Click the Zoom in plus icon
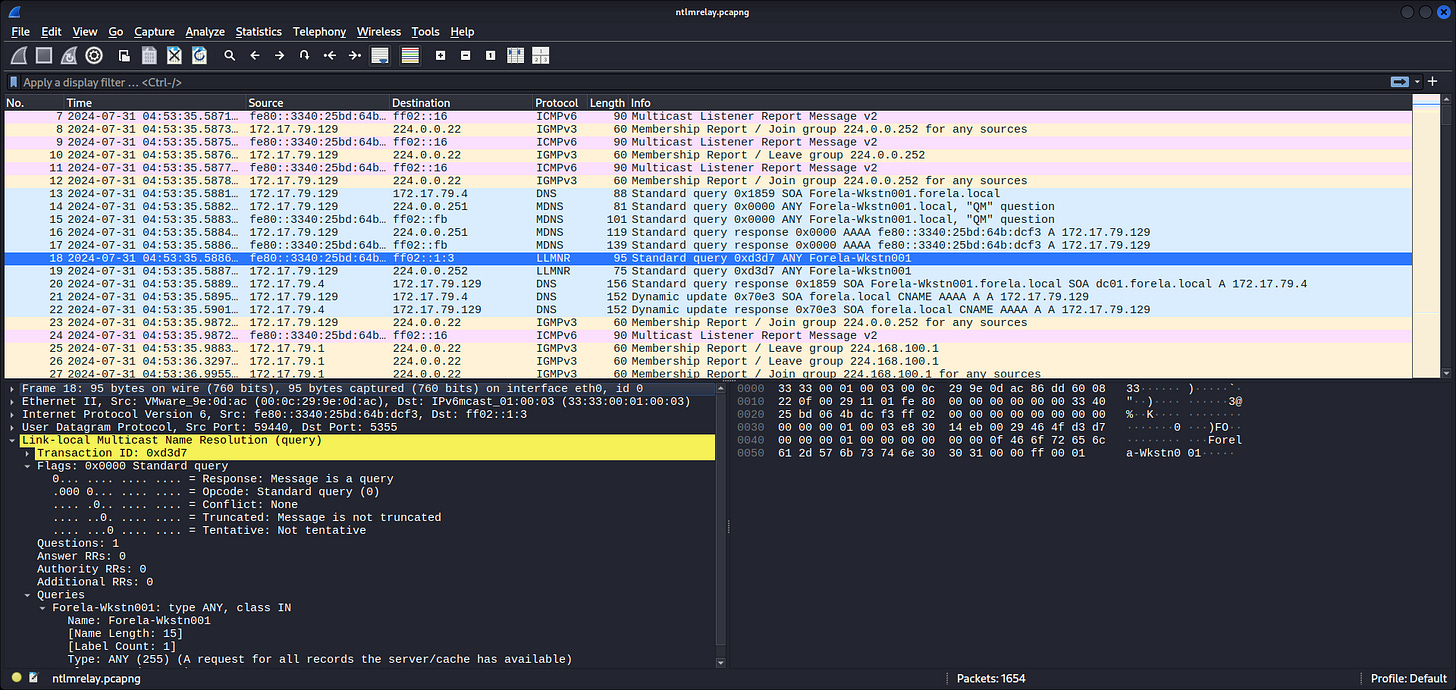The image size is (1456, 690). click(440, 55)
